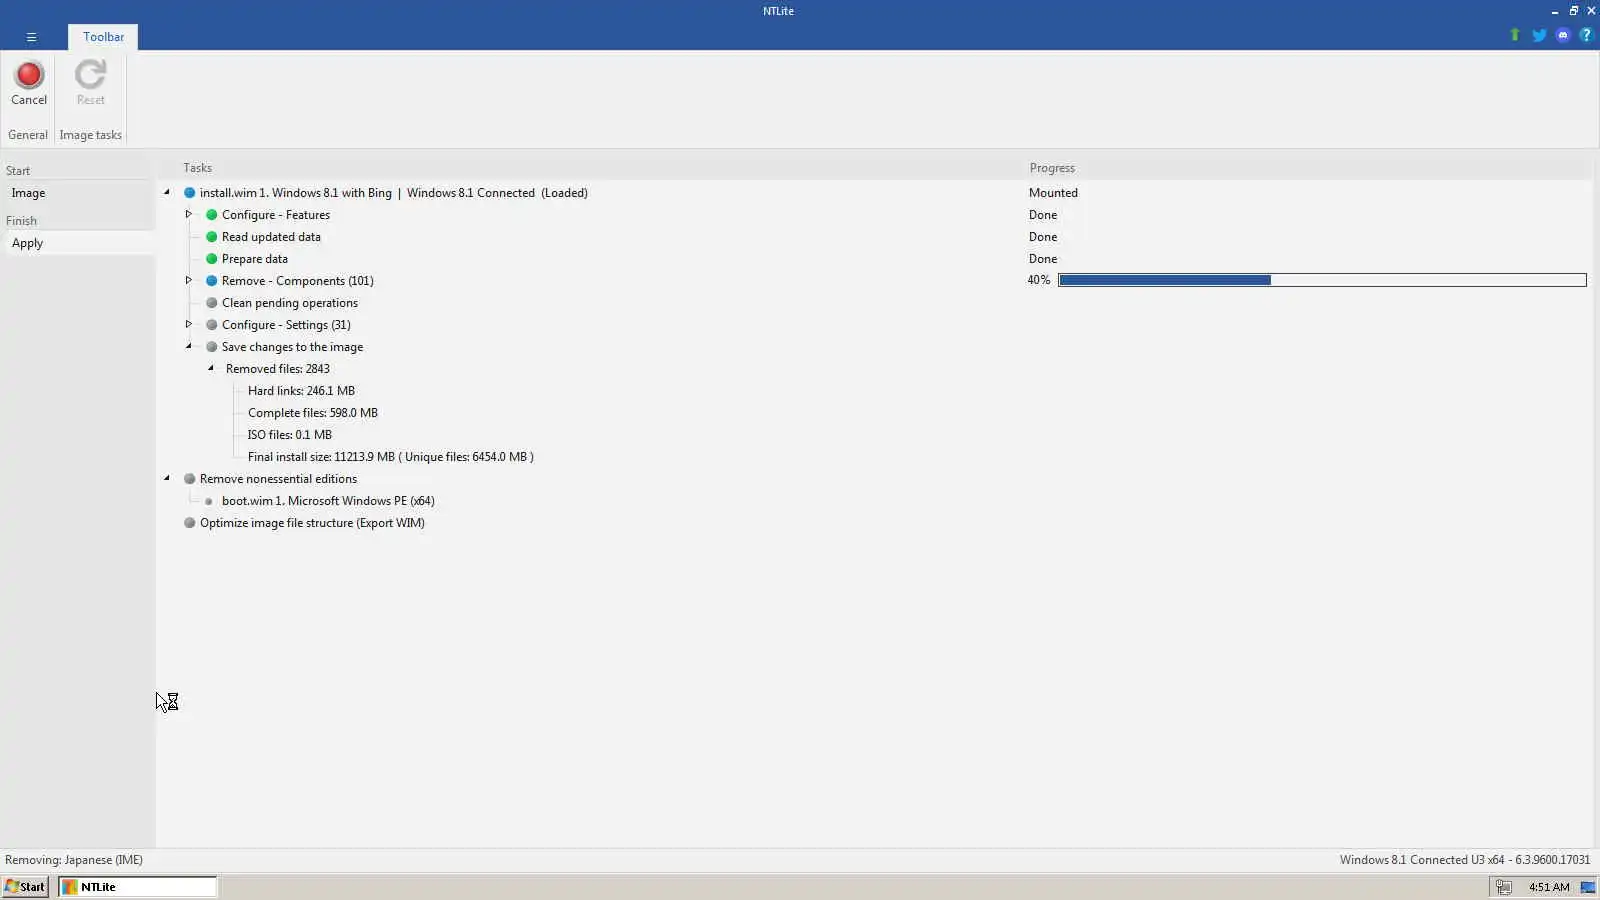
Task: Open the hamburger application menu
Action: pyautogui.click(x=31, y=37)
